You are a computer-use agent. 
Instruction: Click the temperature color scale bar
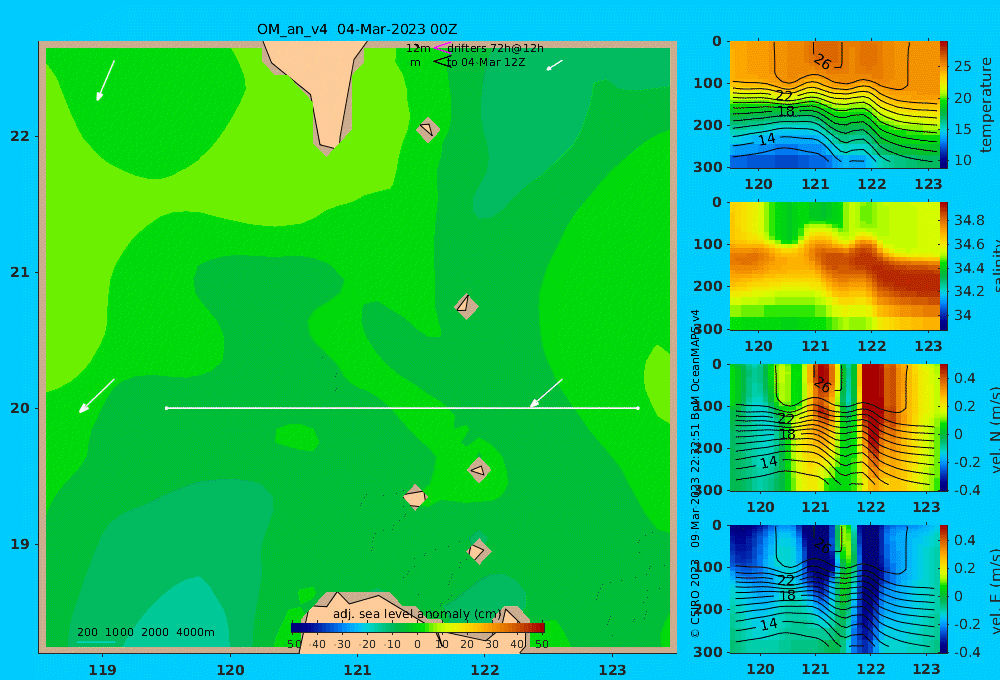point(944,105)
